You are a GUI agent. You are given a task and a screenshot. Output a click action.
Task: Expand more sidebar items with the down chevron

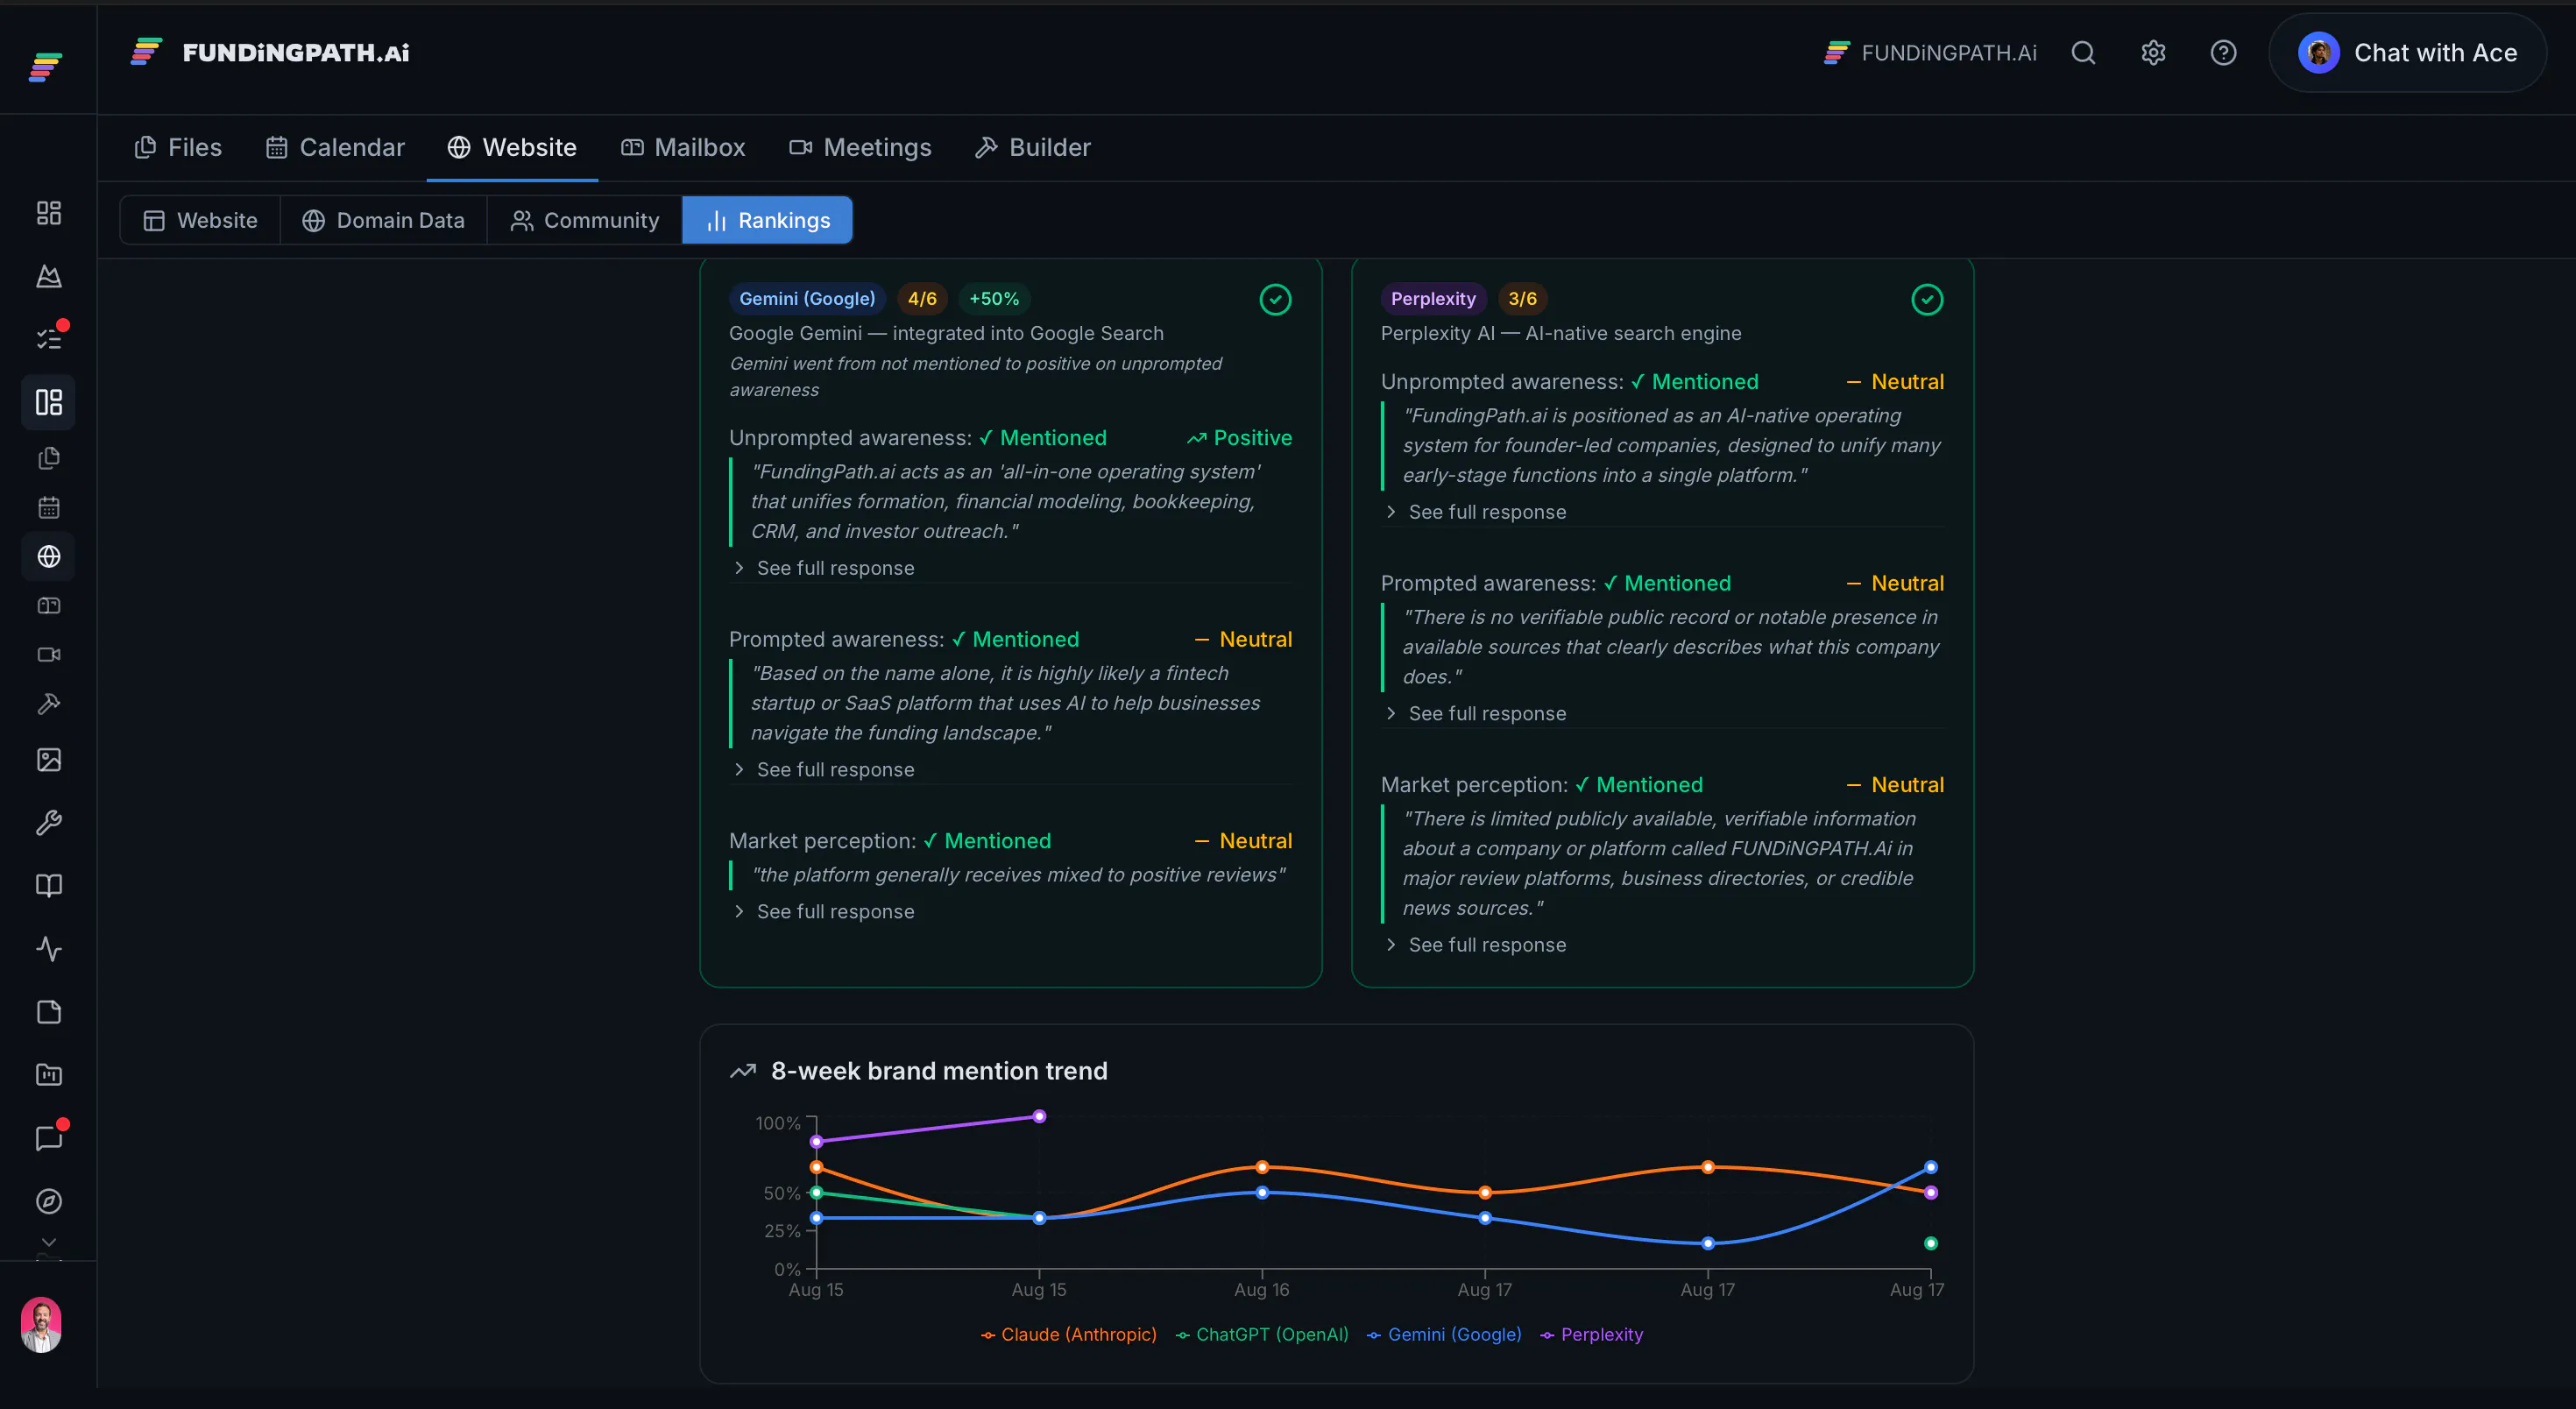tap(48, 1242)
